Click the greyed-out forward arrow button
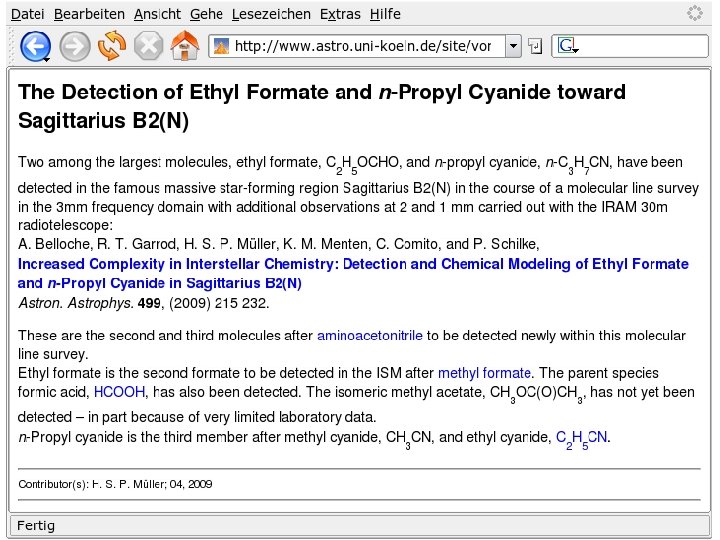This screenshot has height=540, width=720. (75, 46)
